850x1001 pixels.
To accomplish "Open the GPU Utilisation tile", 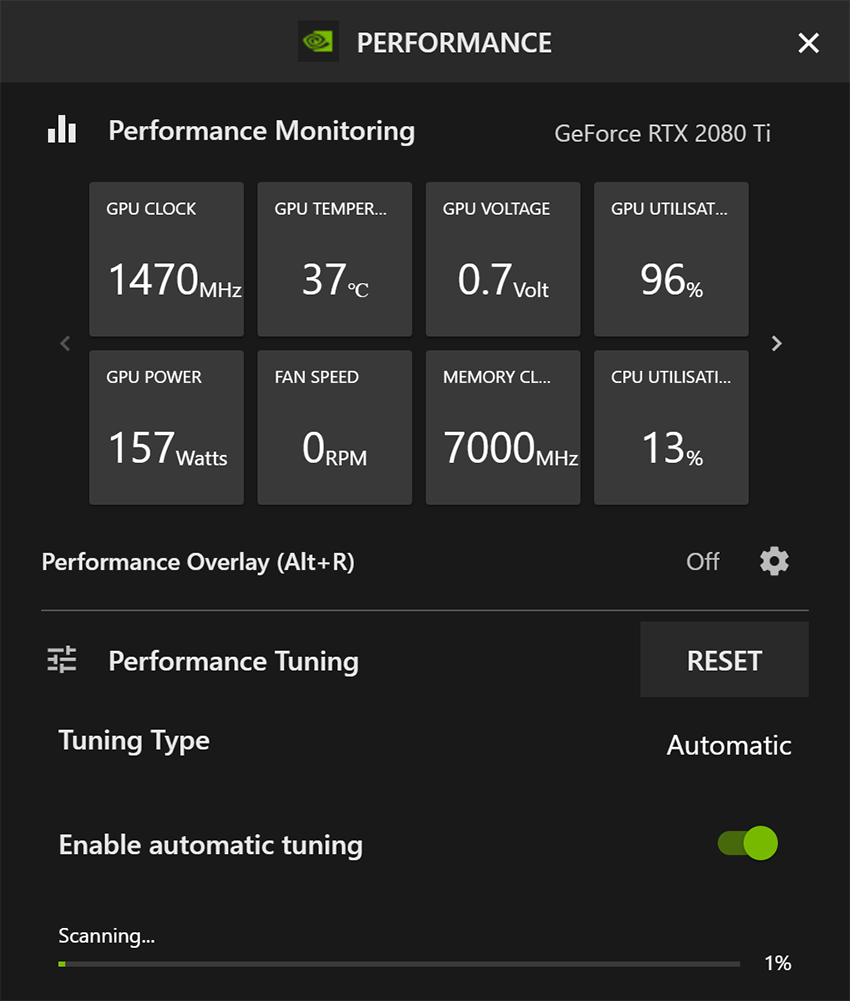I will (671, 259).
